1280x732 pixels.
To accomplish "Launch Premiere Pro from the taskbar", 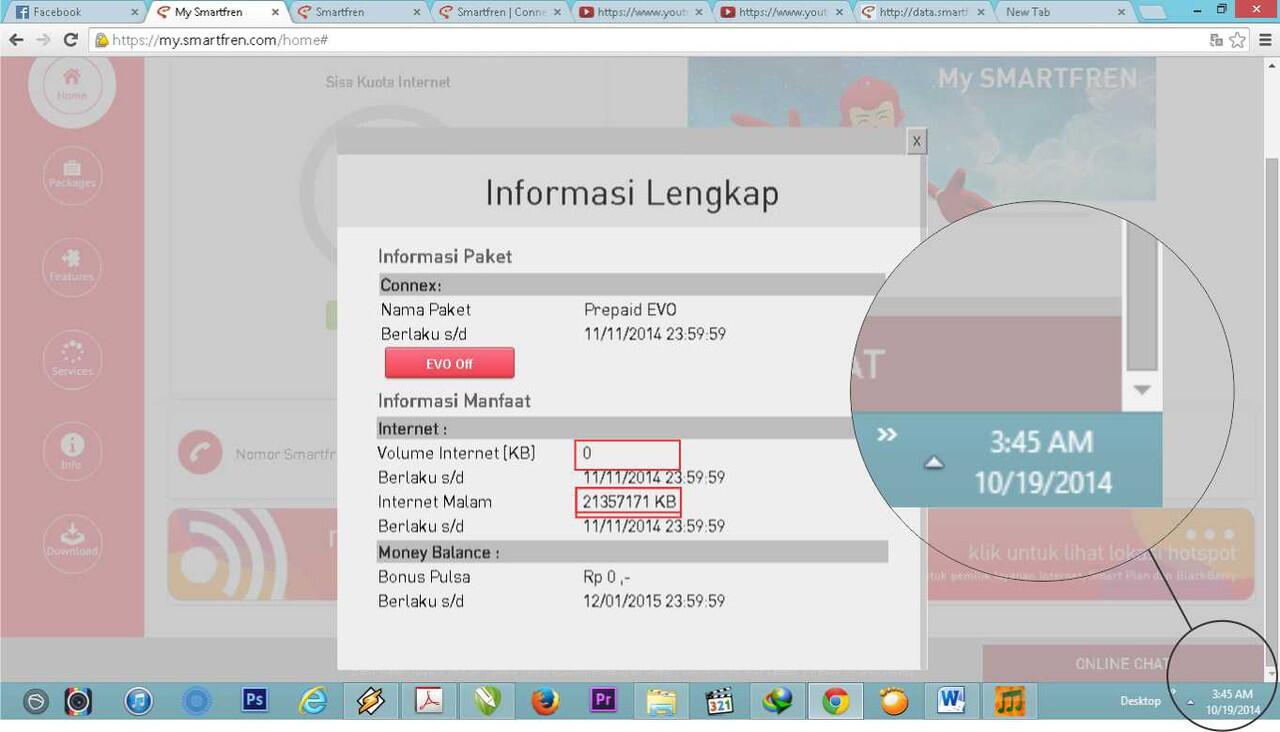I will 603,700.
